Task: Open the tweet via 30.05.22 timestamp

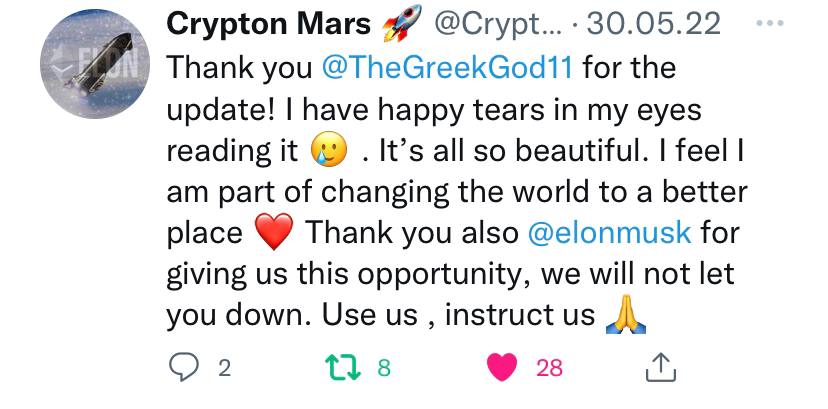Action: click(x=653, y=24)
